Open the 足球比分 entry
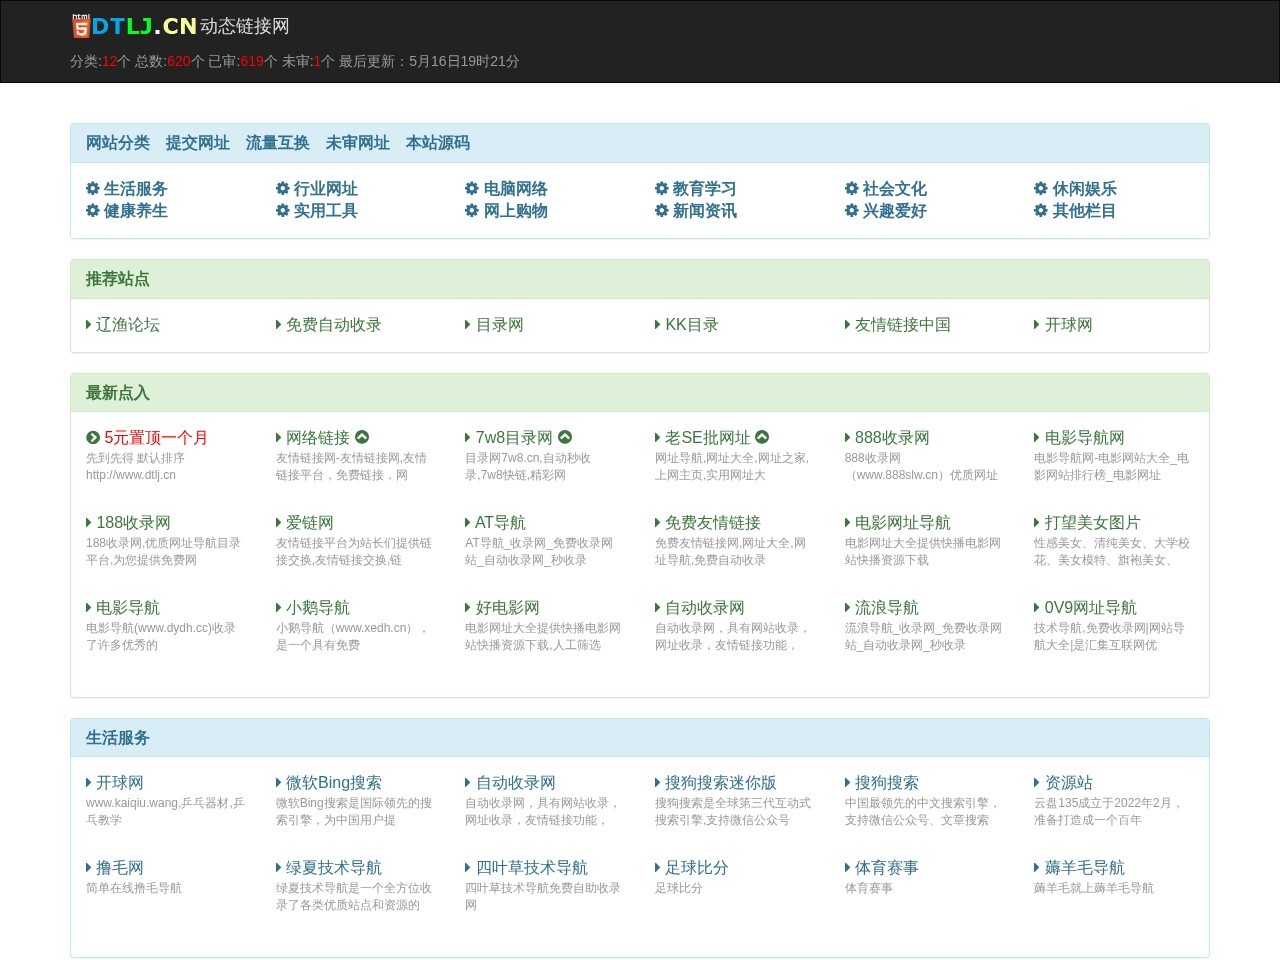This screenshot has height=960, width=1280. click(697, 867)
